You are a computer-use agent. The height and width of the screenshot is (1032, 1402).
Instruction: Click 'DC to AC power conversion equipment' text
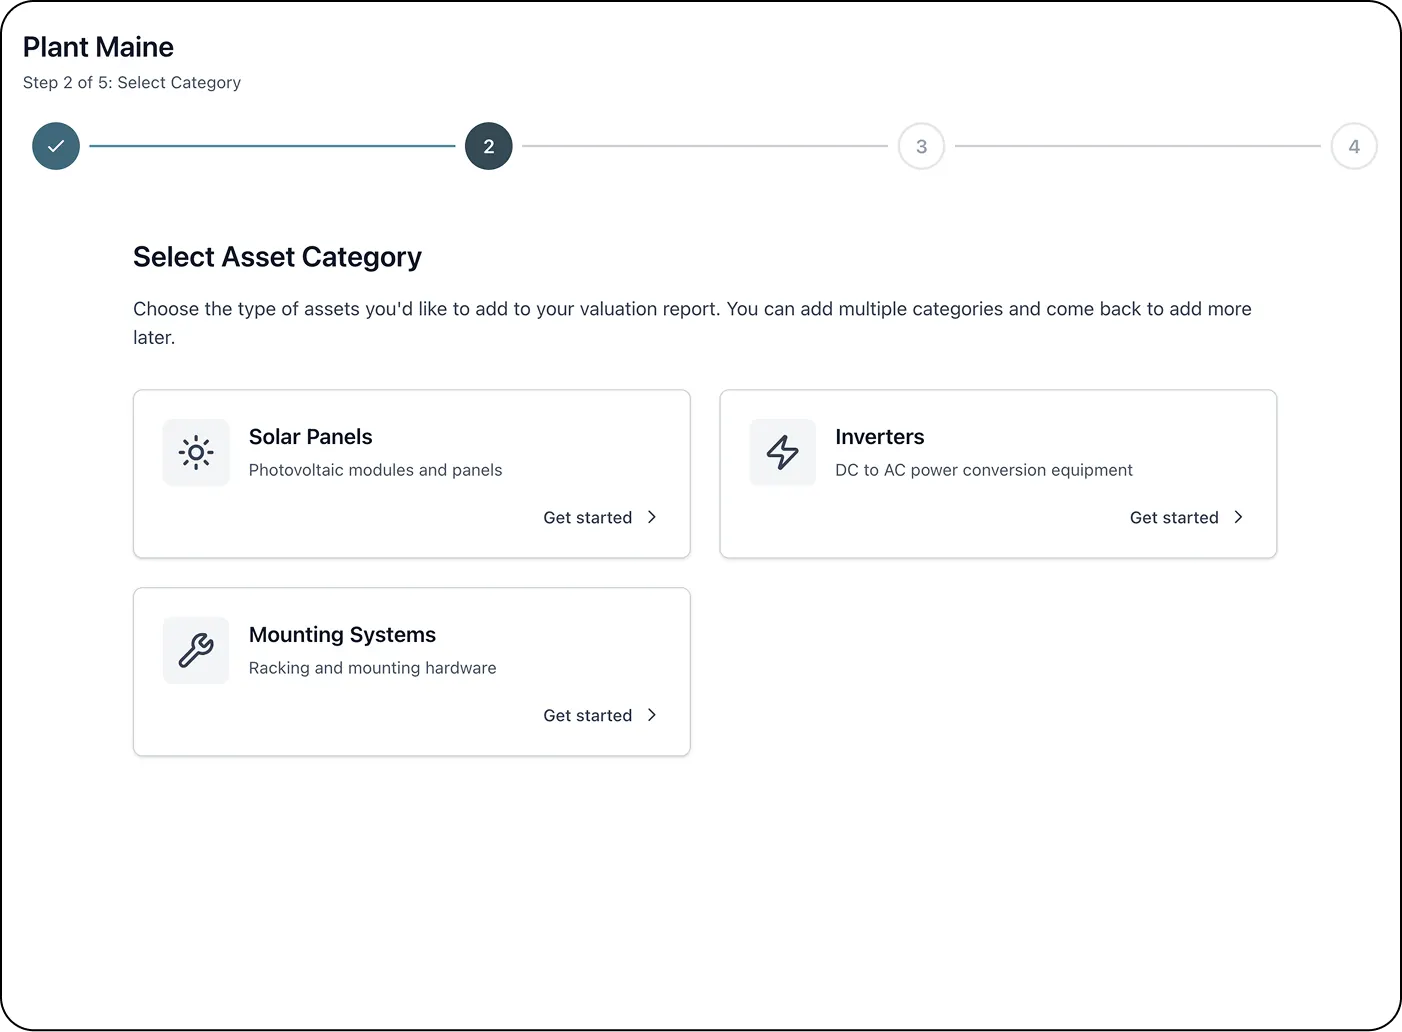pos(984,470)
